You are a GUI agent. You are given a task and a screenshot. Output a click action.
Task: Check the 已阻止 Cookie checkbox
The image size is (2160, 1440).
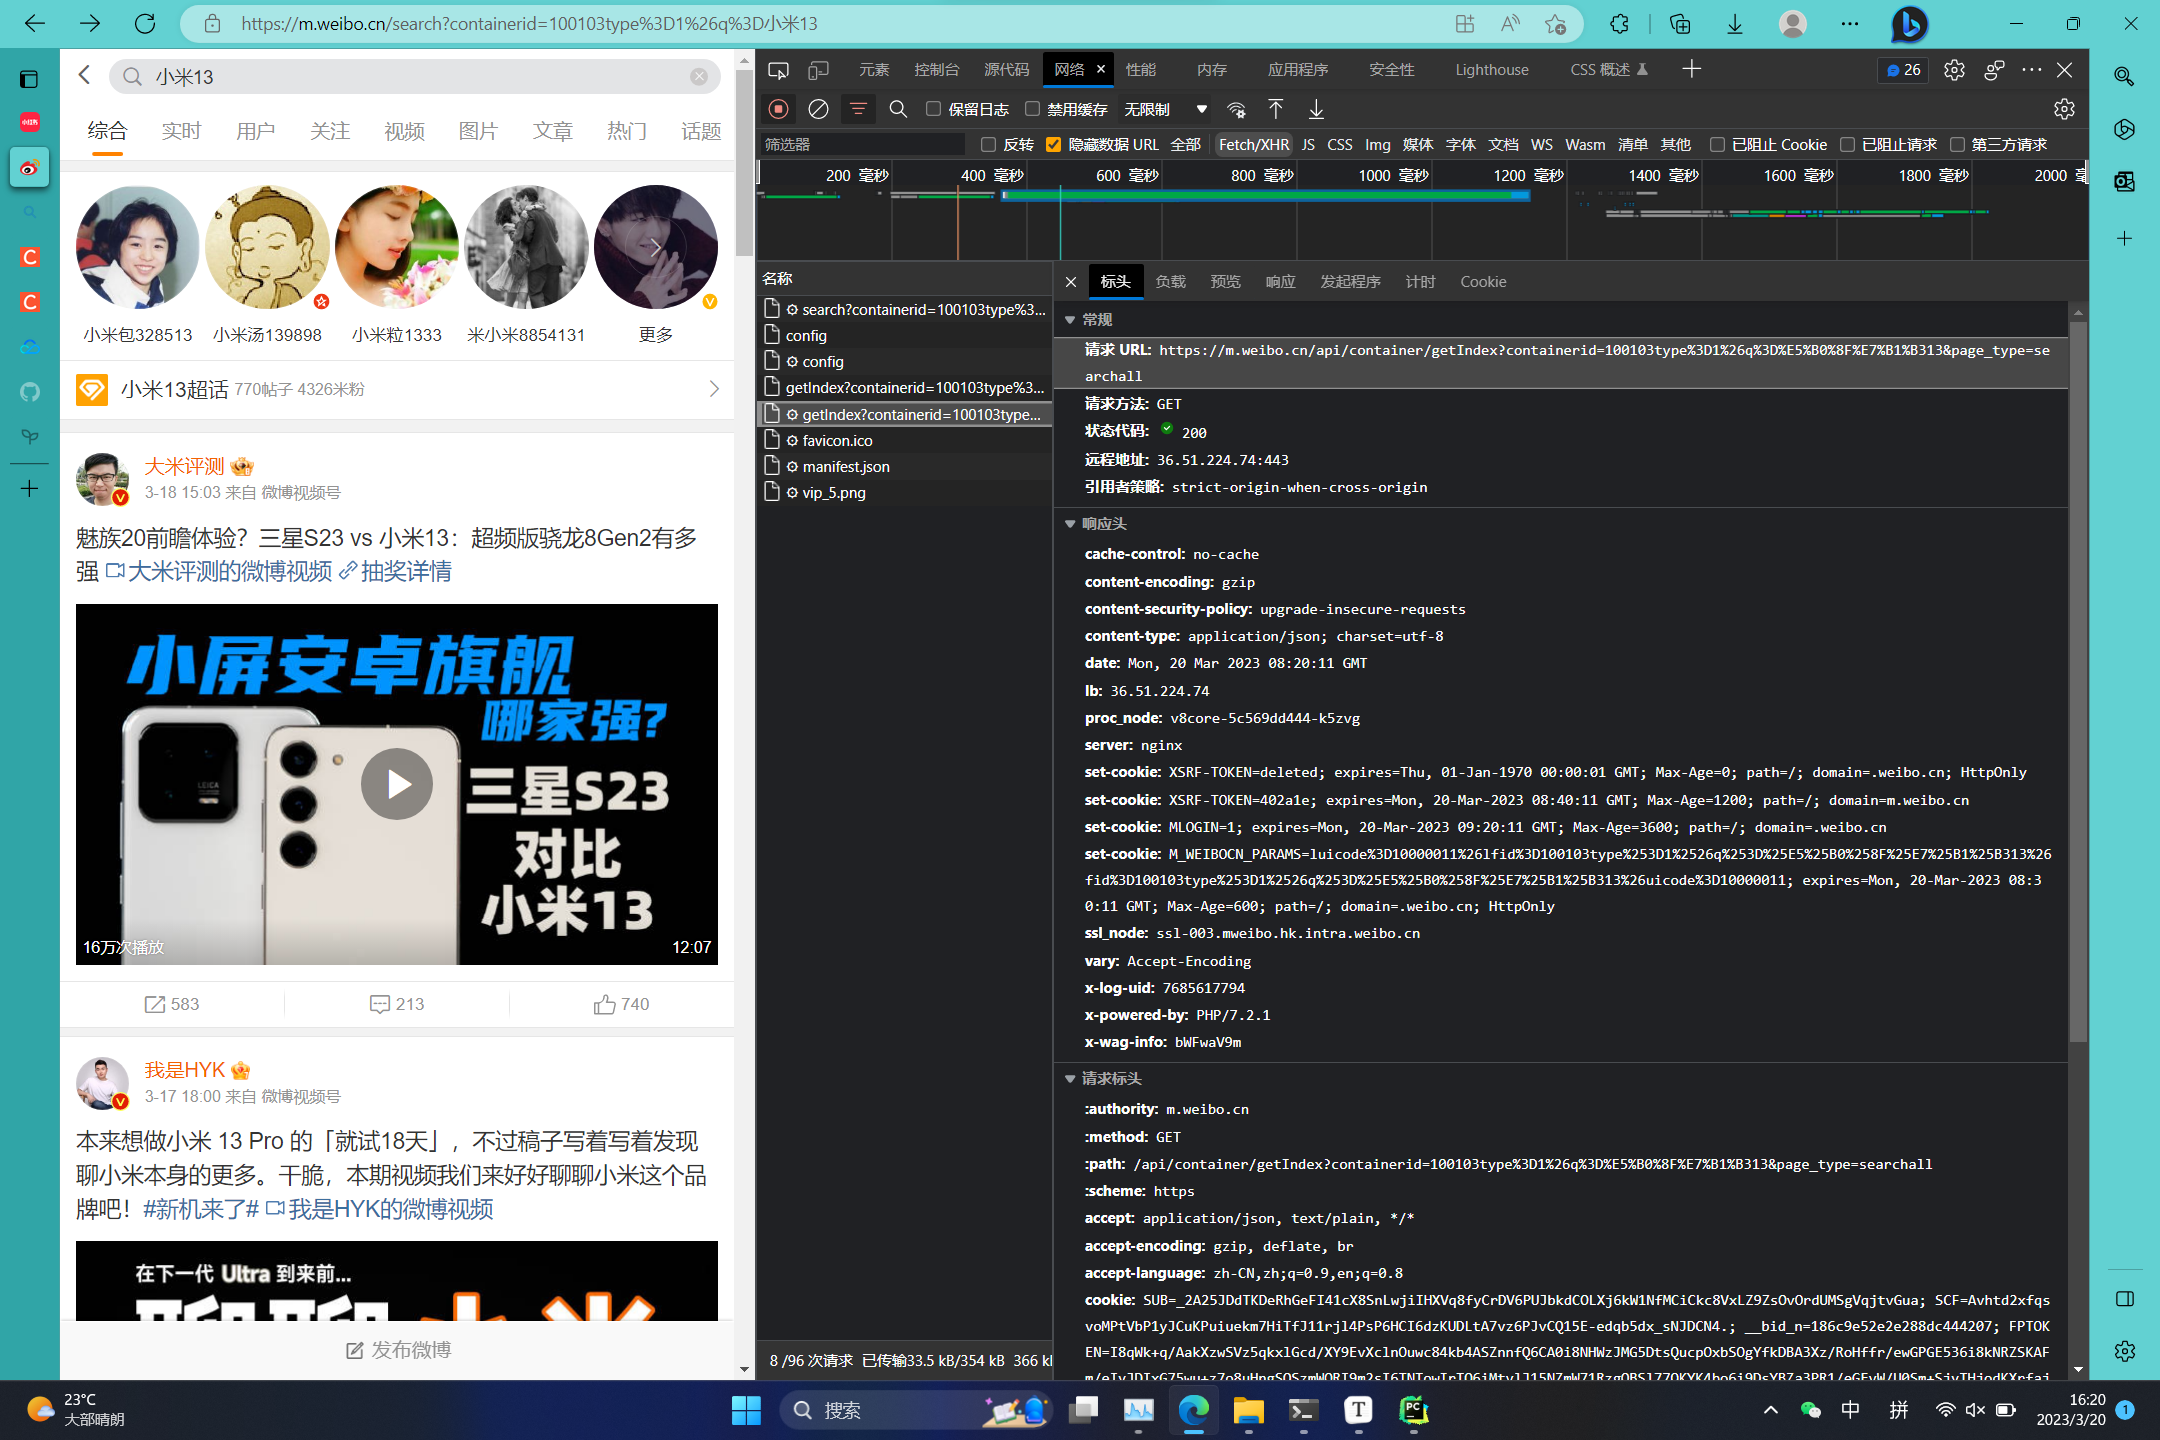[x=1717, y=145]
